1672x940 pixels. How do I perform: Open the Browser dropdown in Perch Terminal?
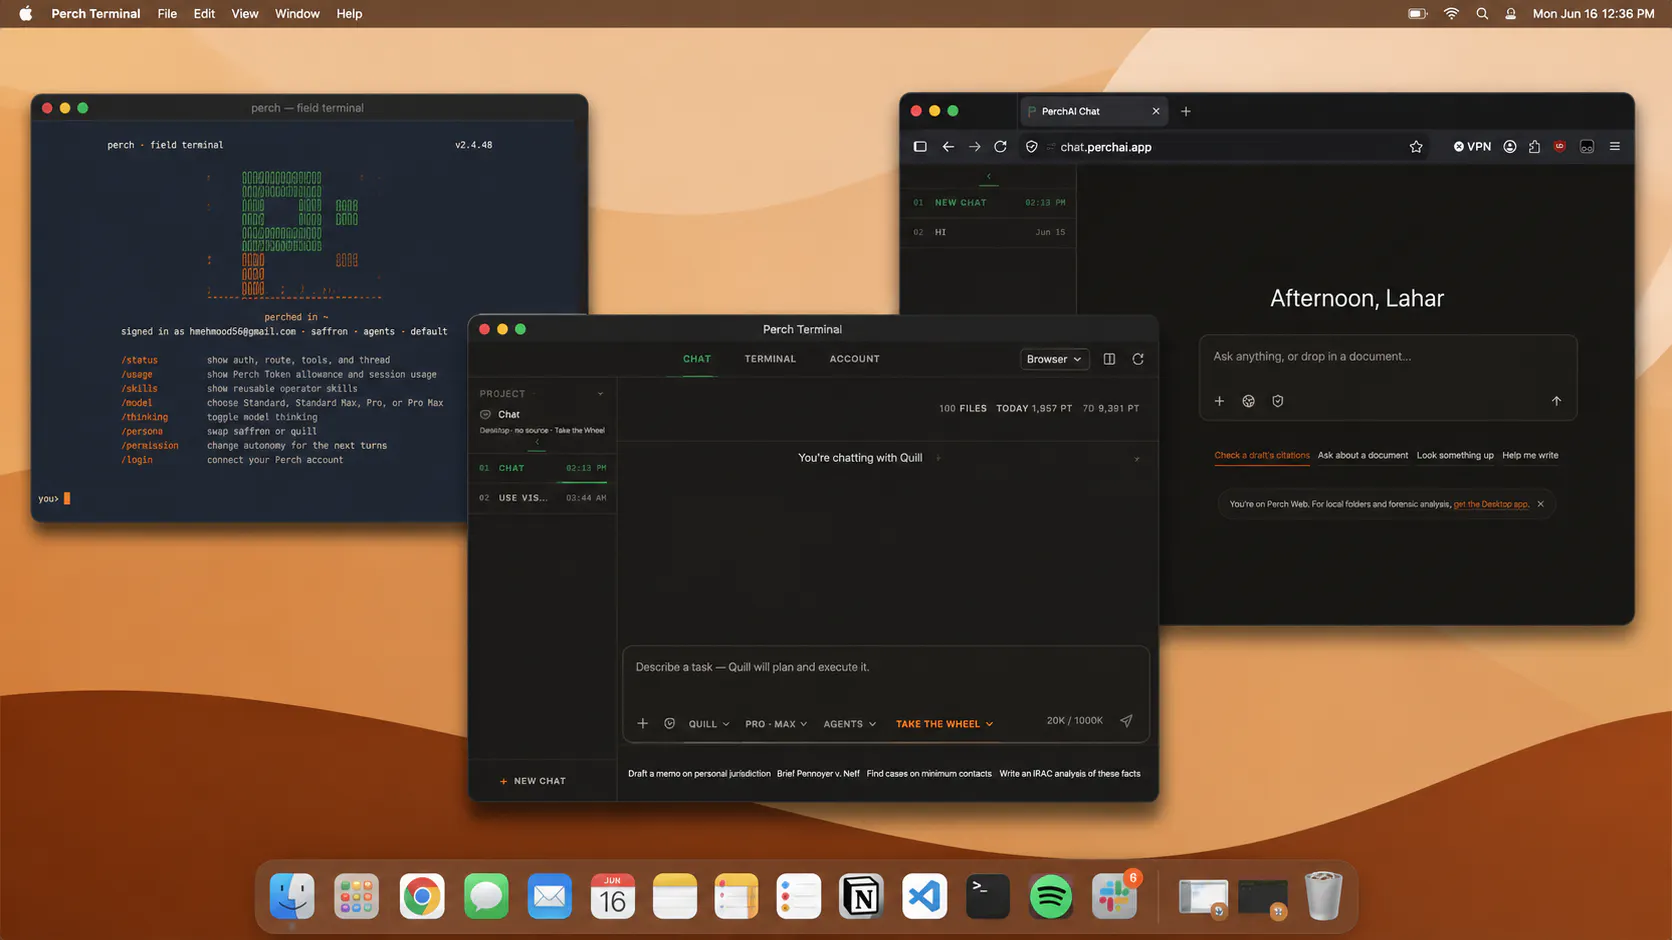1054,359
